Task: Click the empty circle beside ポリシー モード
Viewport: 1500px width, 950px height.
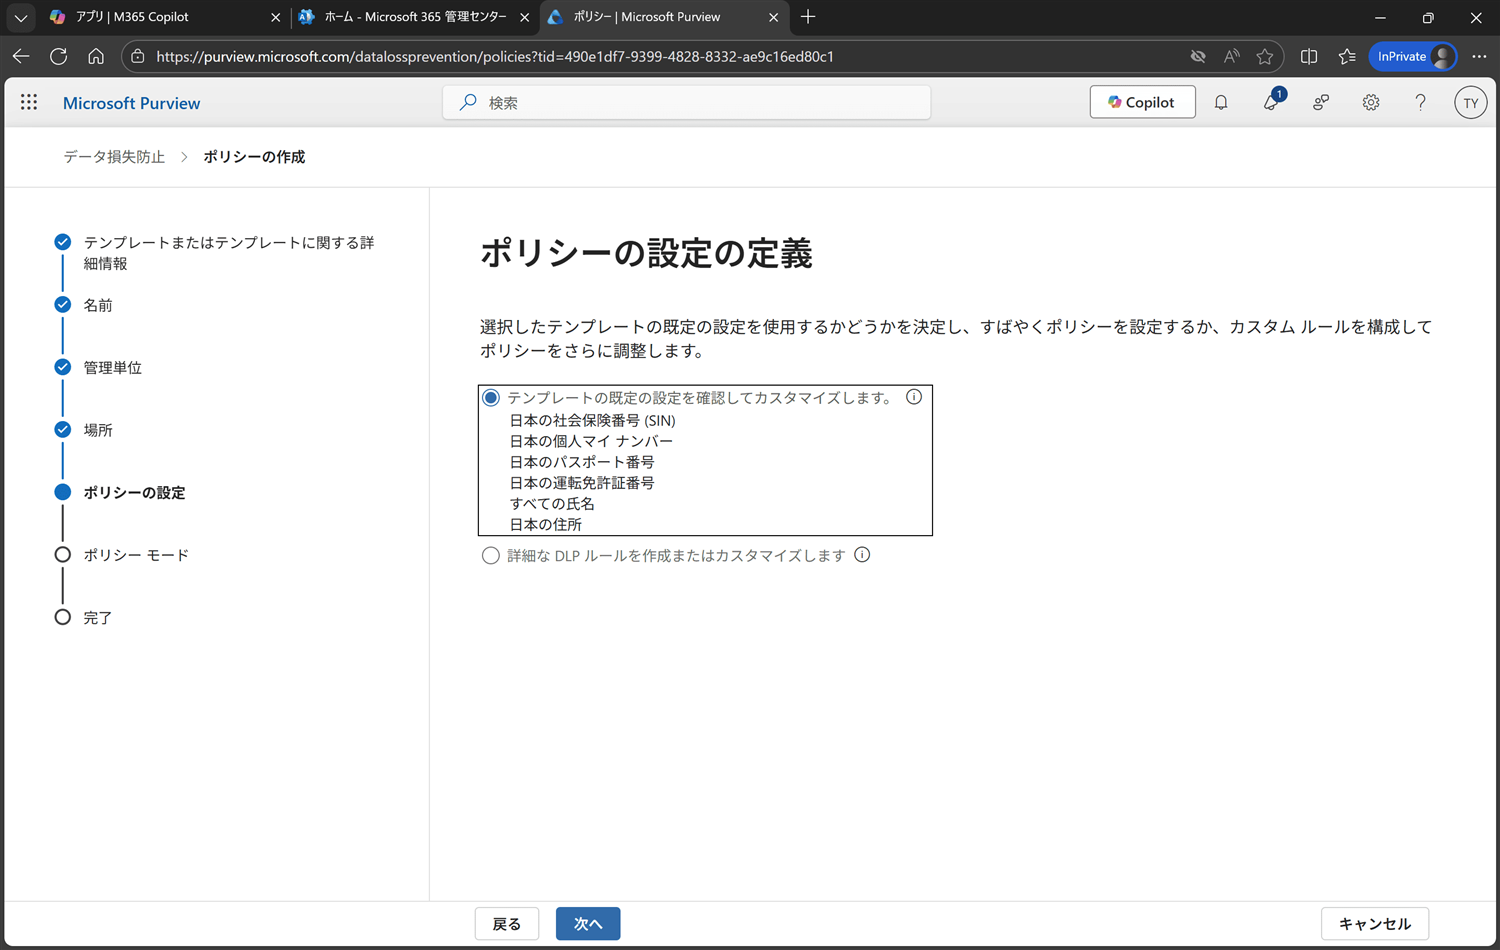Action: 63,554
